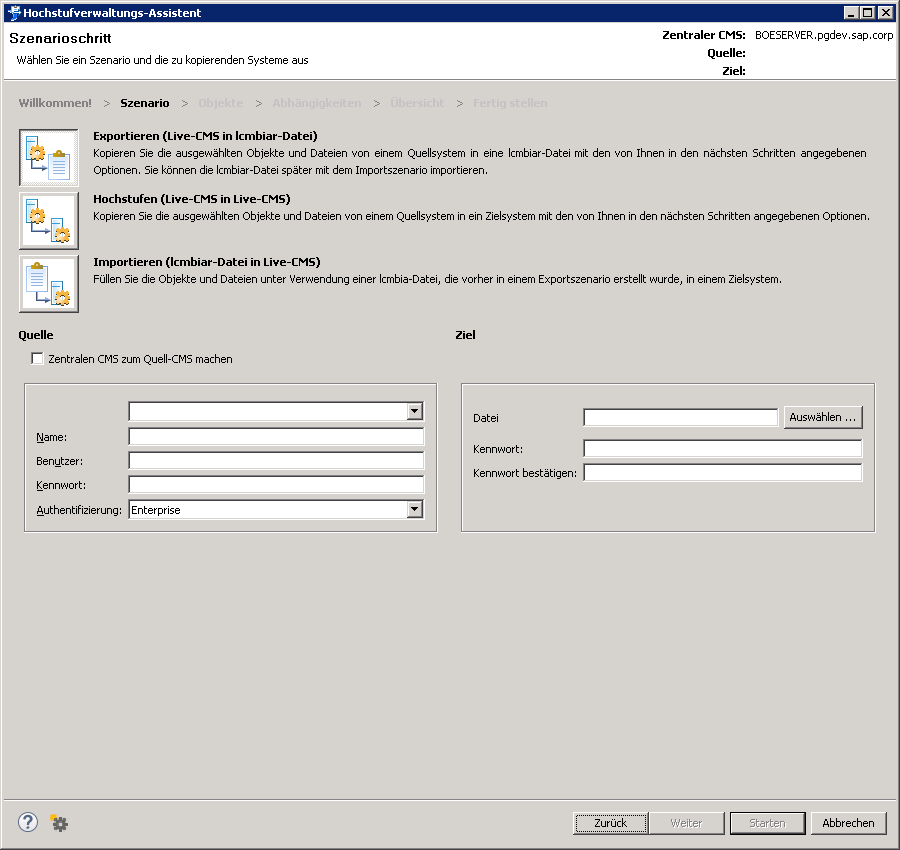Open help via question mark icon
Image resolution: width=900 pixels, height=850 pixels.
click(28, 823)
